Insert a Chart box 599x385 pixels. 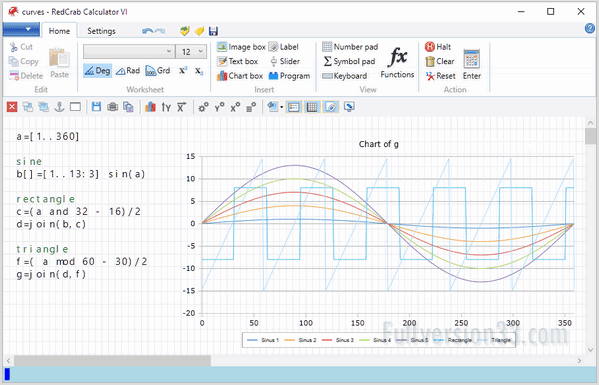240,76
